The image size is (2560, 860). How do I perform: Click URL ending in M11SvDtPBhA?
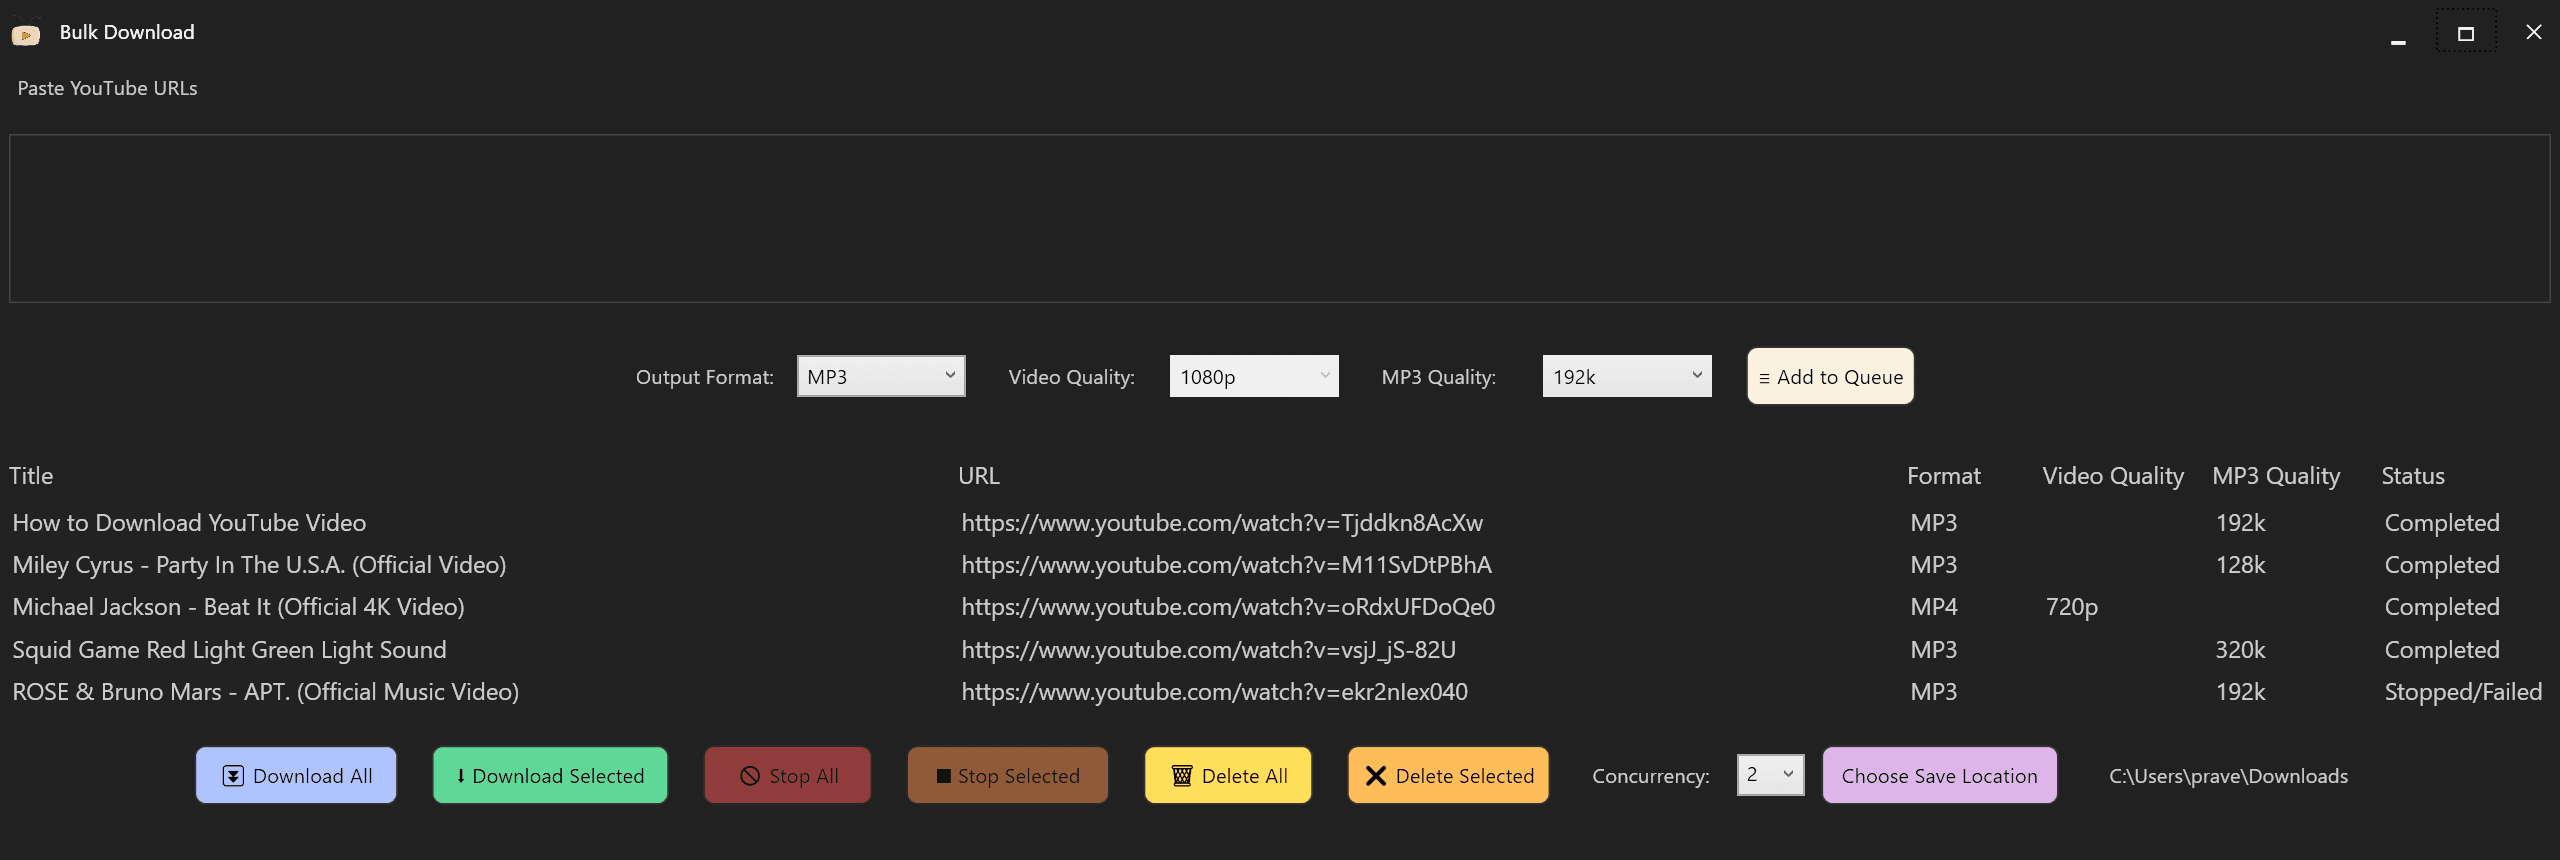(1226, 565)
